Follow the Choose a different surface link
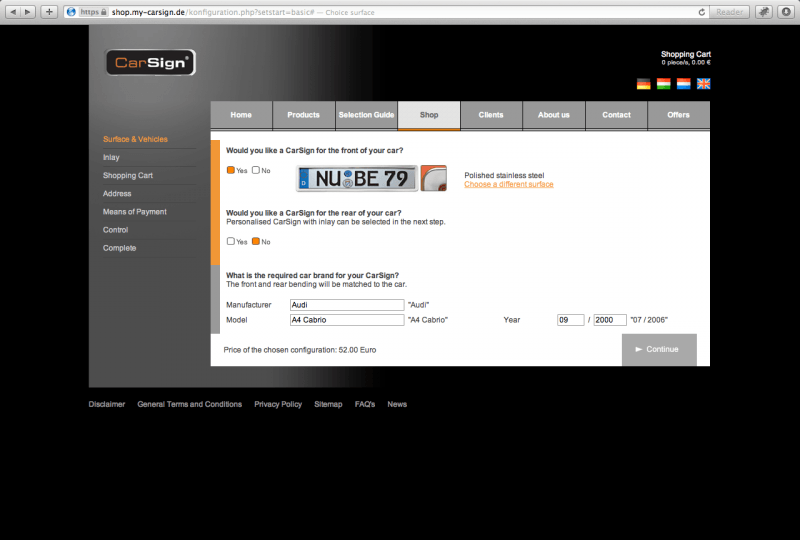Image resolution: width=800 pixels, height=540 pixels. tap(509, 184)
